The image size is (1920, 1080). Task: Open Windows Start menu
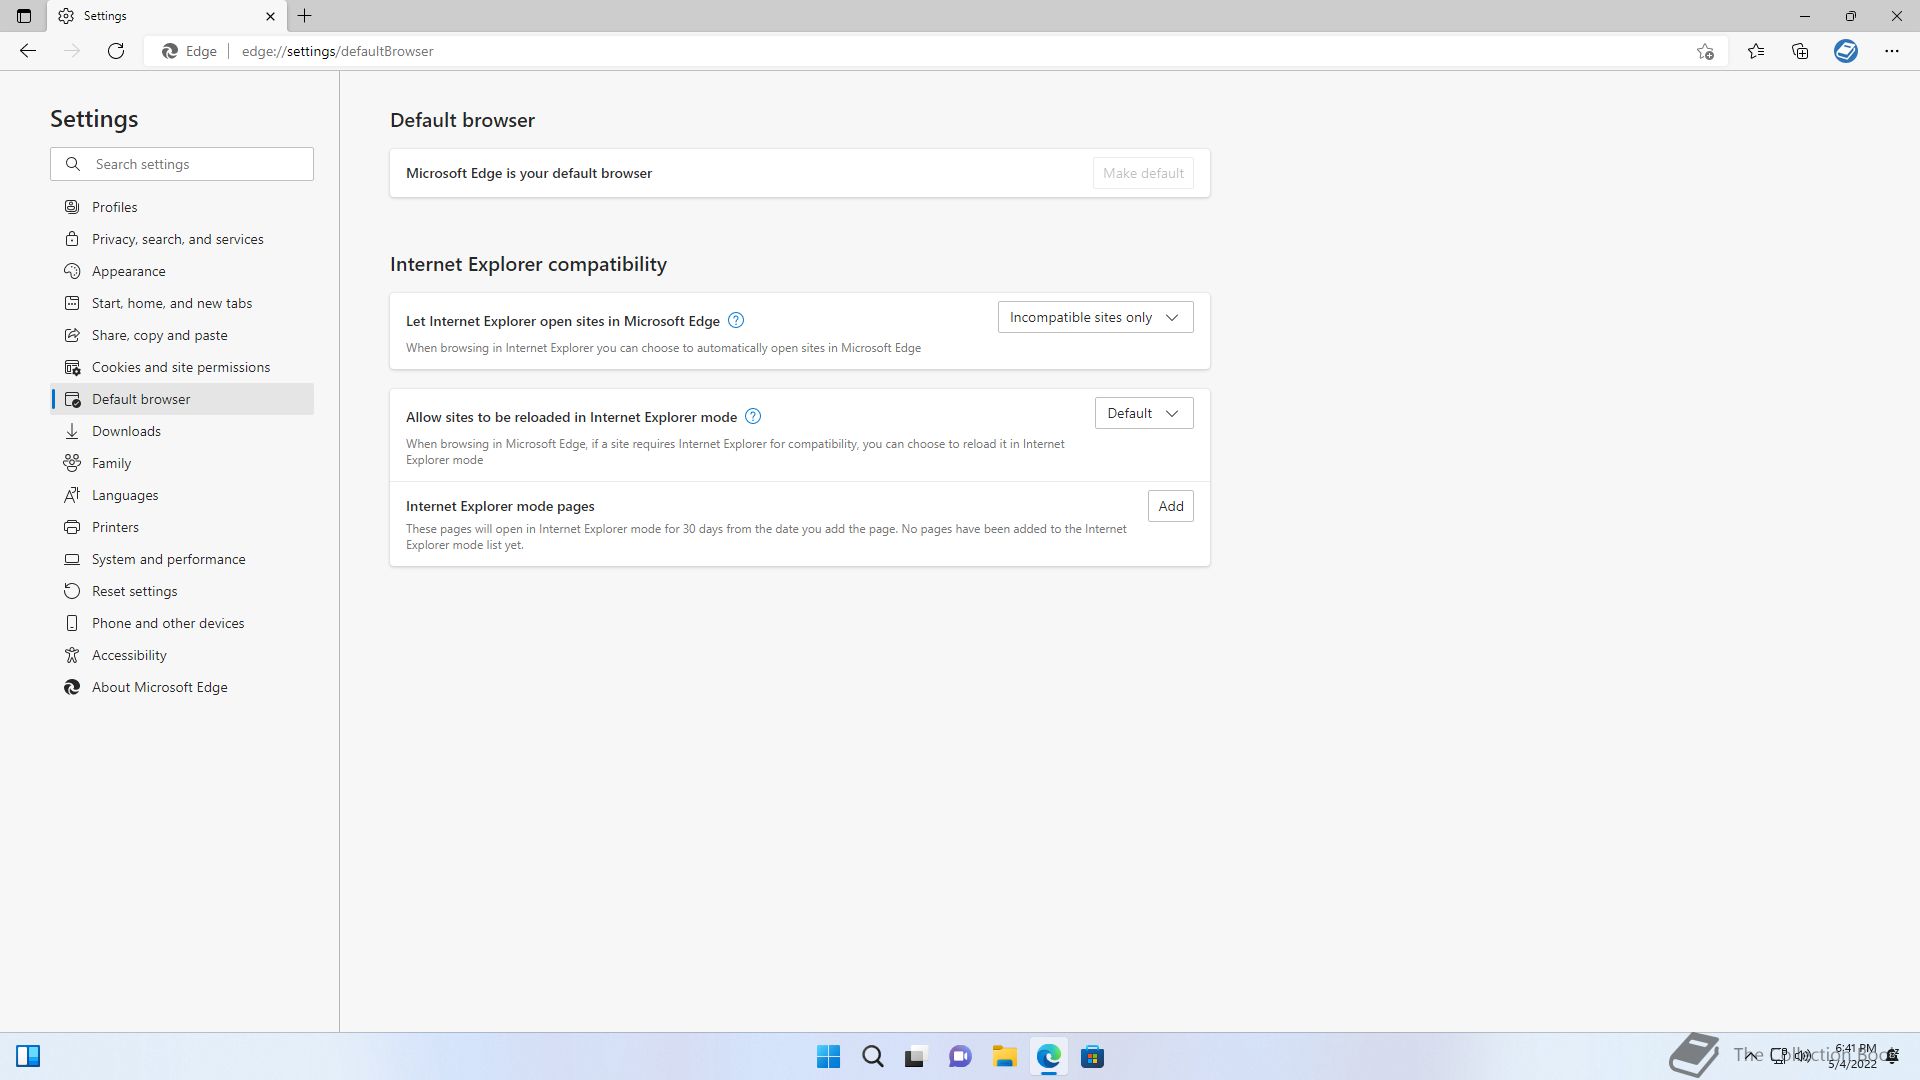tap(828, 1057)
